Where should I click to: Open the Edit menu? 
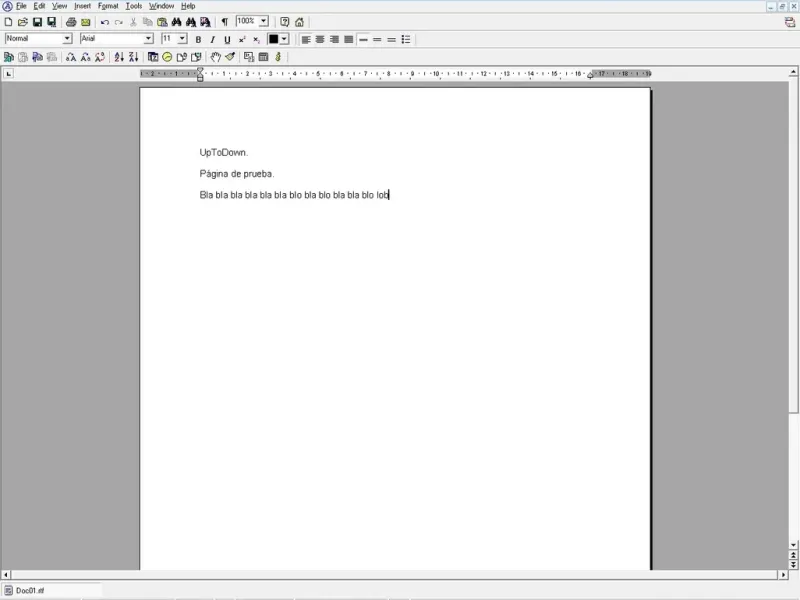tap(39, 6)
